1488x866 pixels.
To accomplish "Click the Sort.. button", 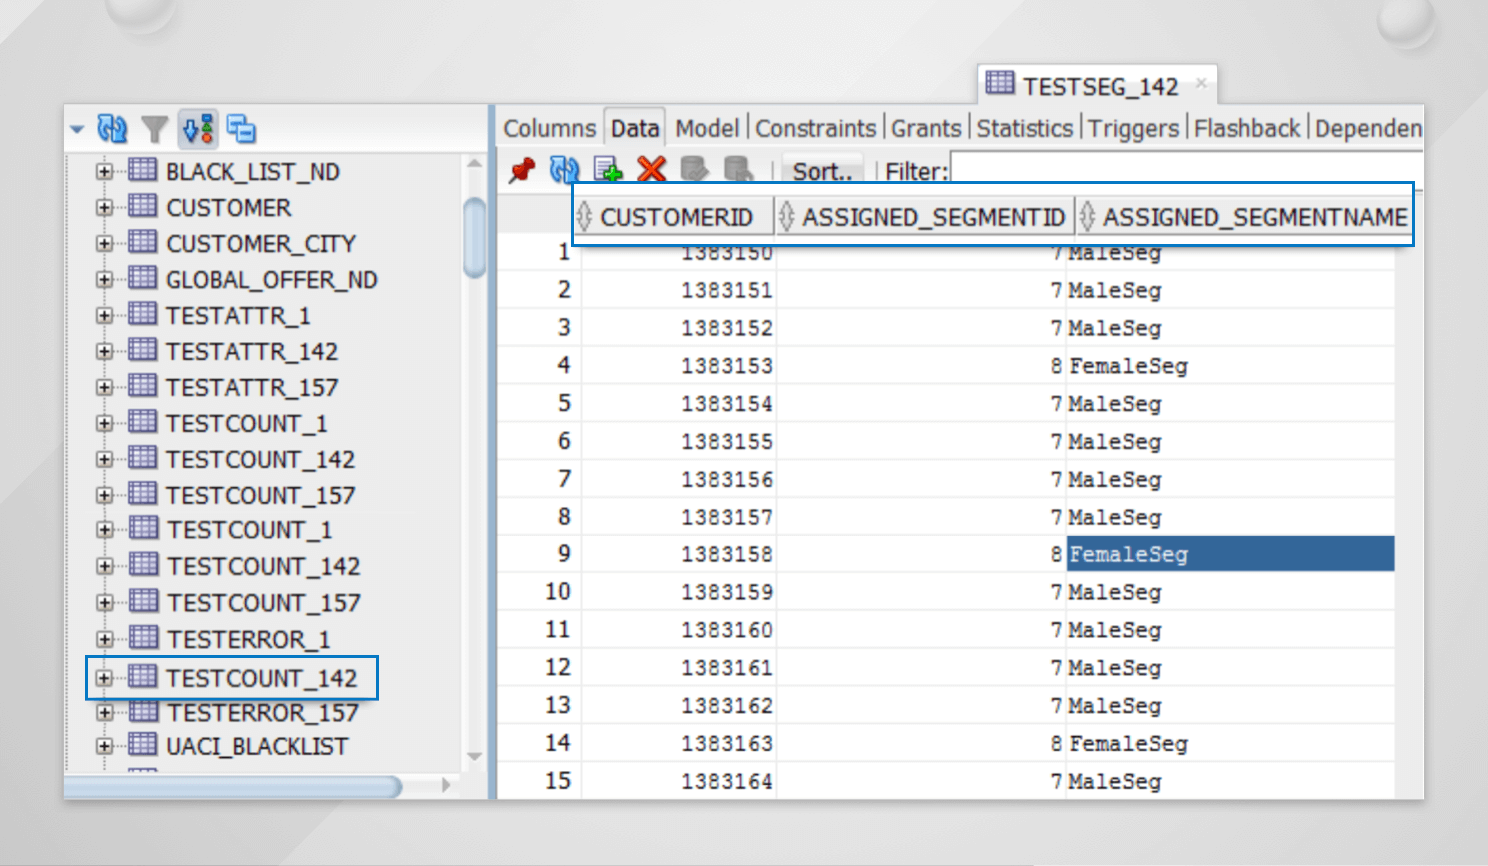I will (x=821, y=171).
